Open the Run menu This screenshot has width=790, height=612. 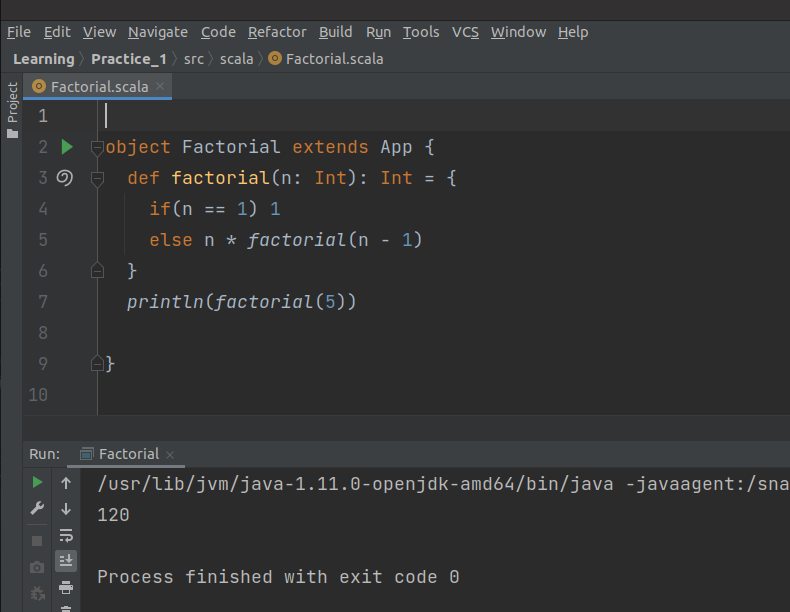[378, 32]
